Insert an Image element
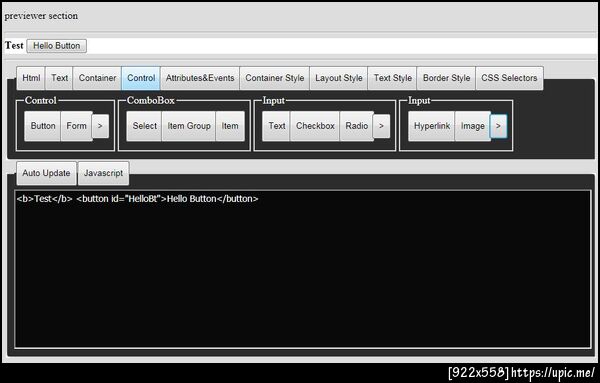Image resolution: width=600 pixels, height=383 pixels. pyautogui.click(x=473, y=126)
